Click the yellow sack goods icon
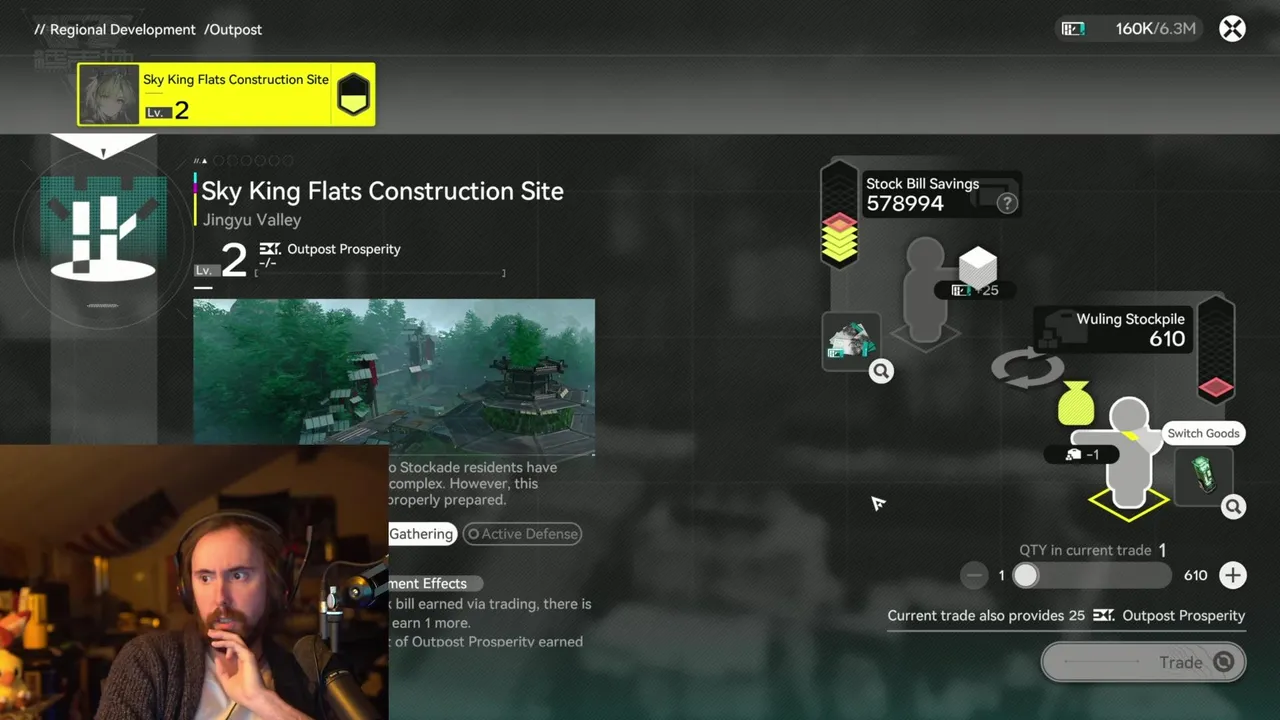The image size is (1280, 720). 1075,403
